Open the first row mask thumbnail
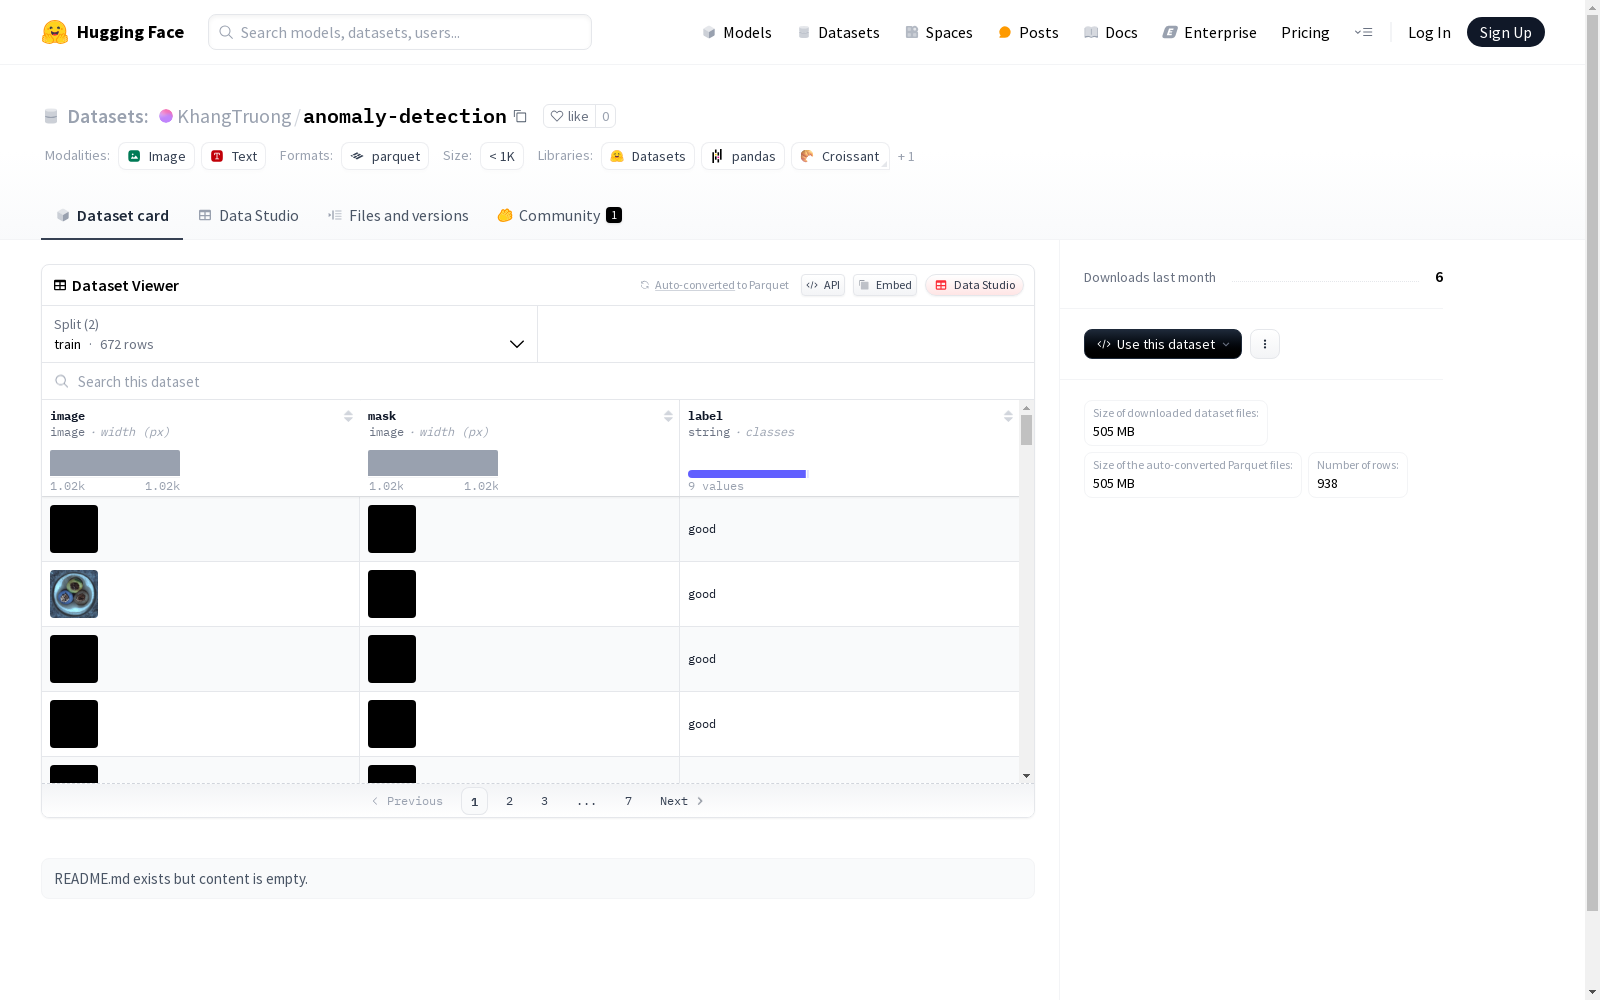The height and width of the screenshot is (1000, 1600). tap(392, 529)
